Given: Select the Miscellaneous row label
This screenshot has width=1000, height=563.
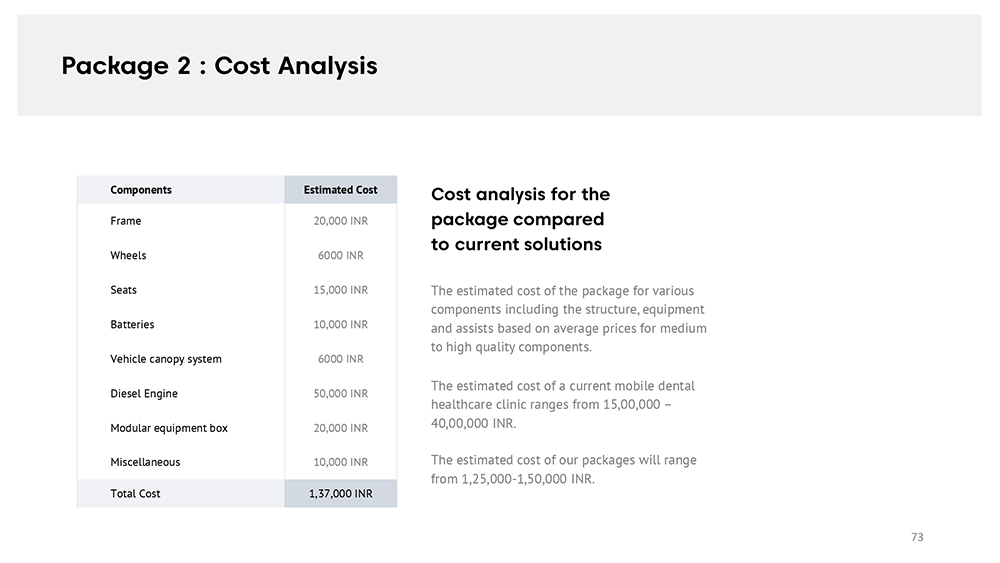Looking at the screenshot, I should 145,463.
